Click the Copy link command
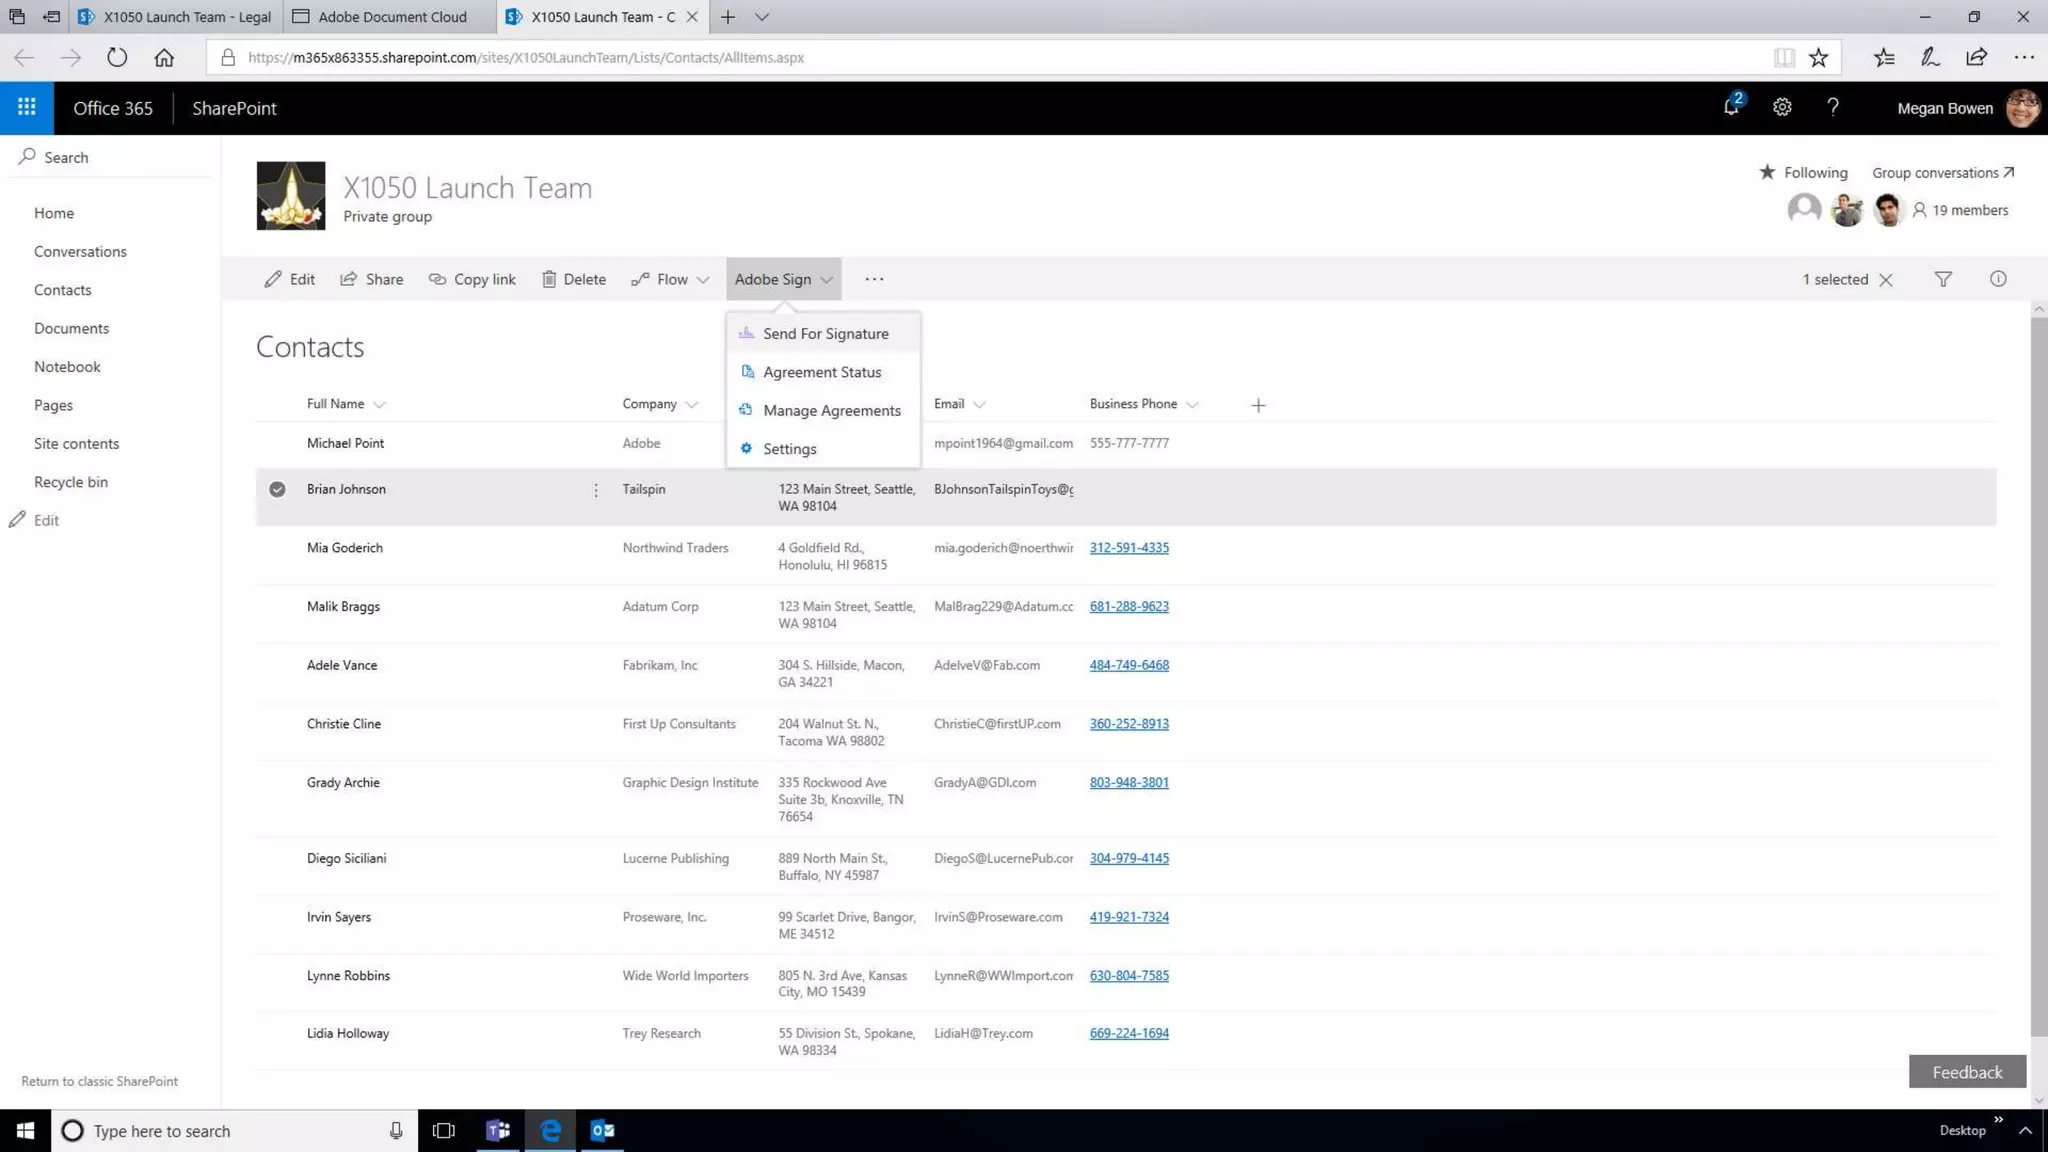The height and width of the screenshot is (1152, 2048). [472, 279]
